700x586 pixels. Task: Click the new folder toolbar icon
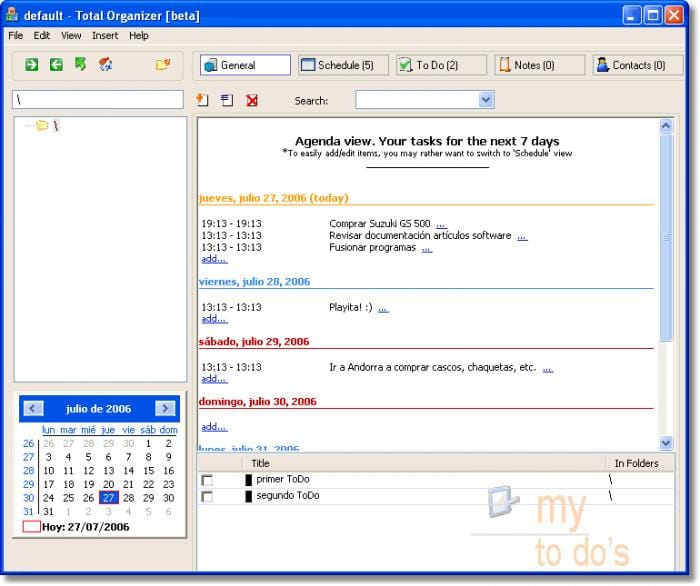click(163, 65)
